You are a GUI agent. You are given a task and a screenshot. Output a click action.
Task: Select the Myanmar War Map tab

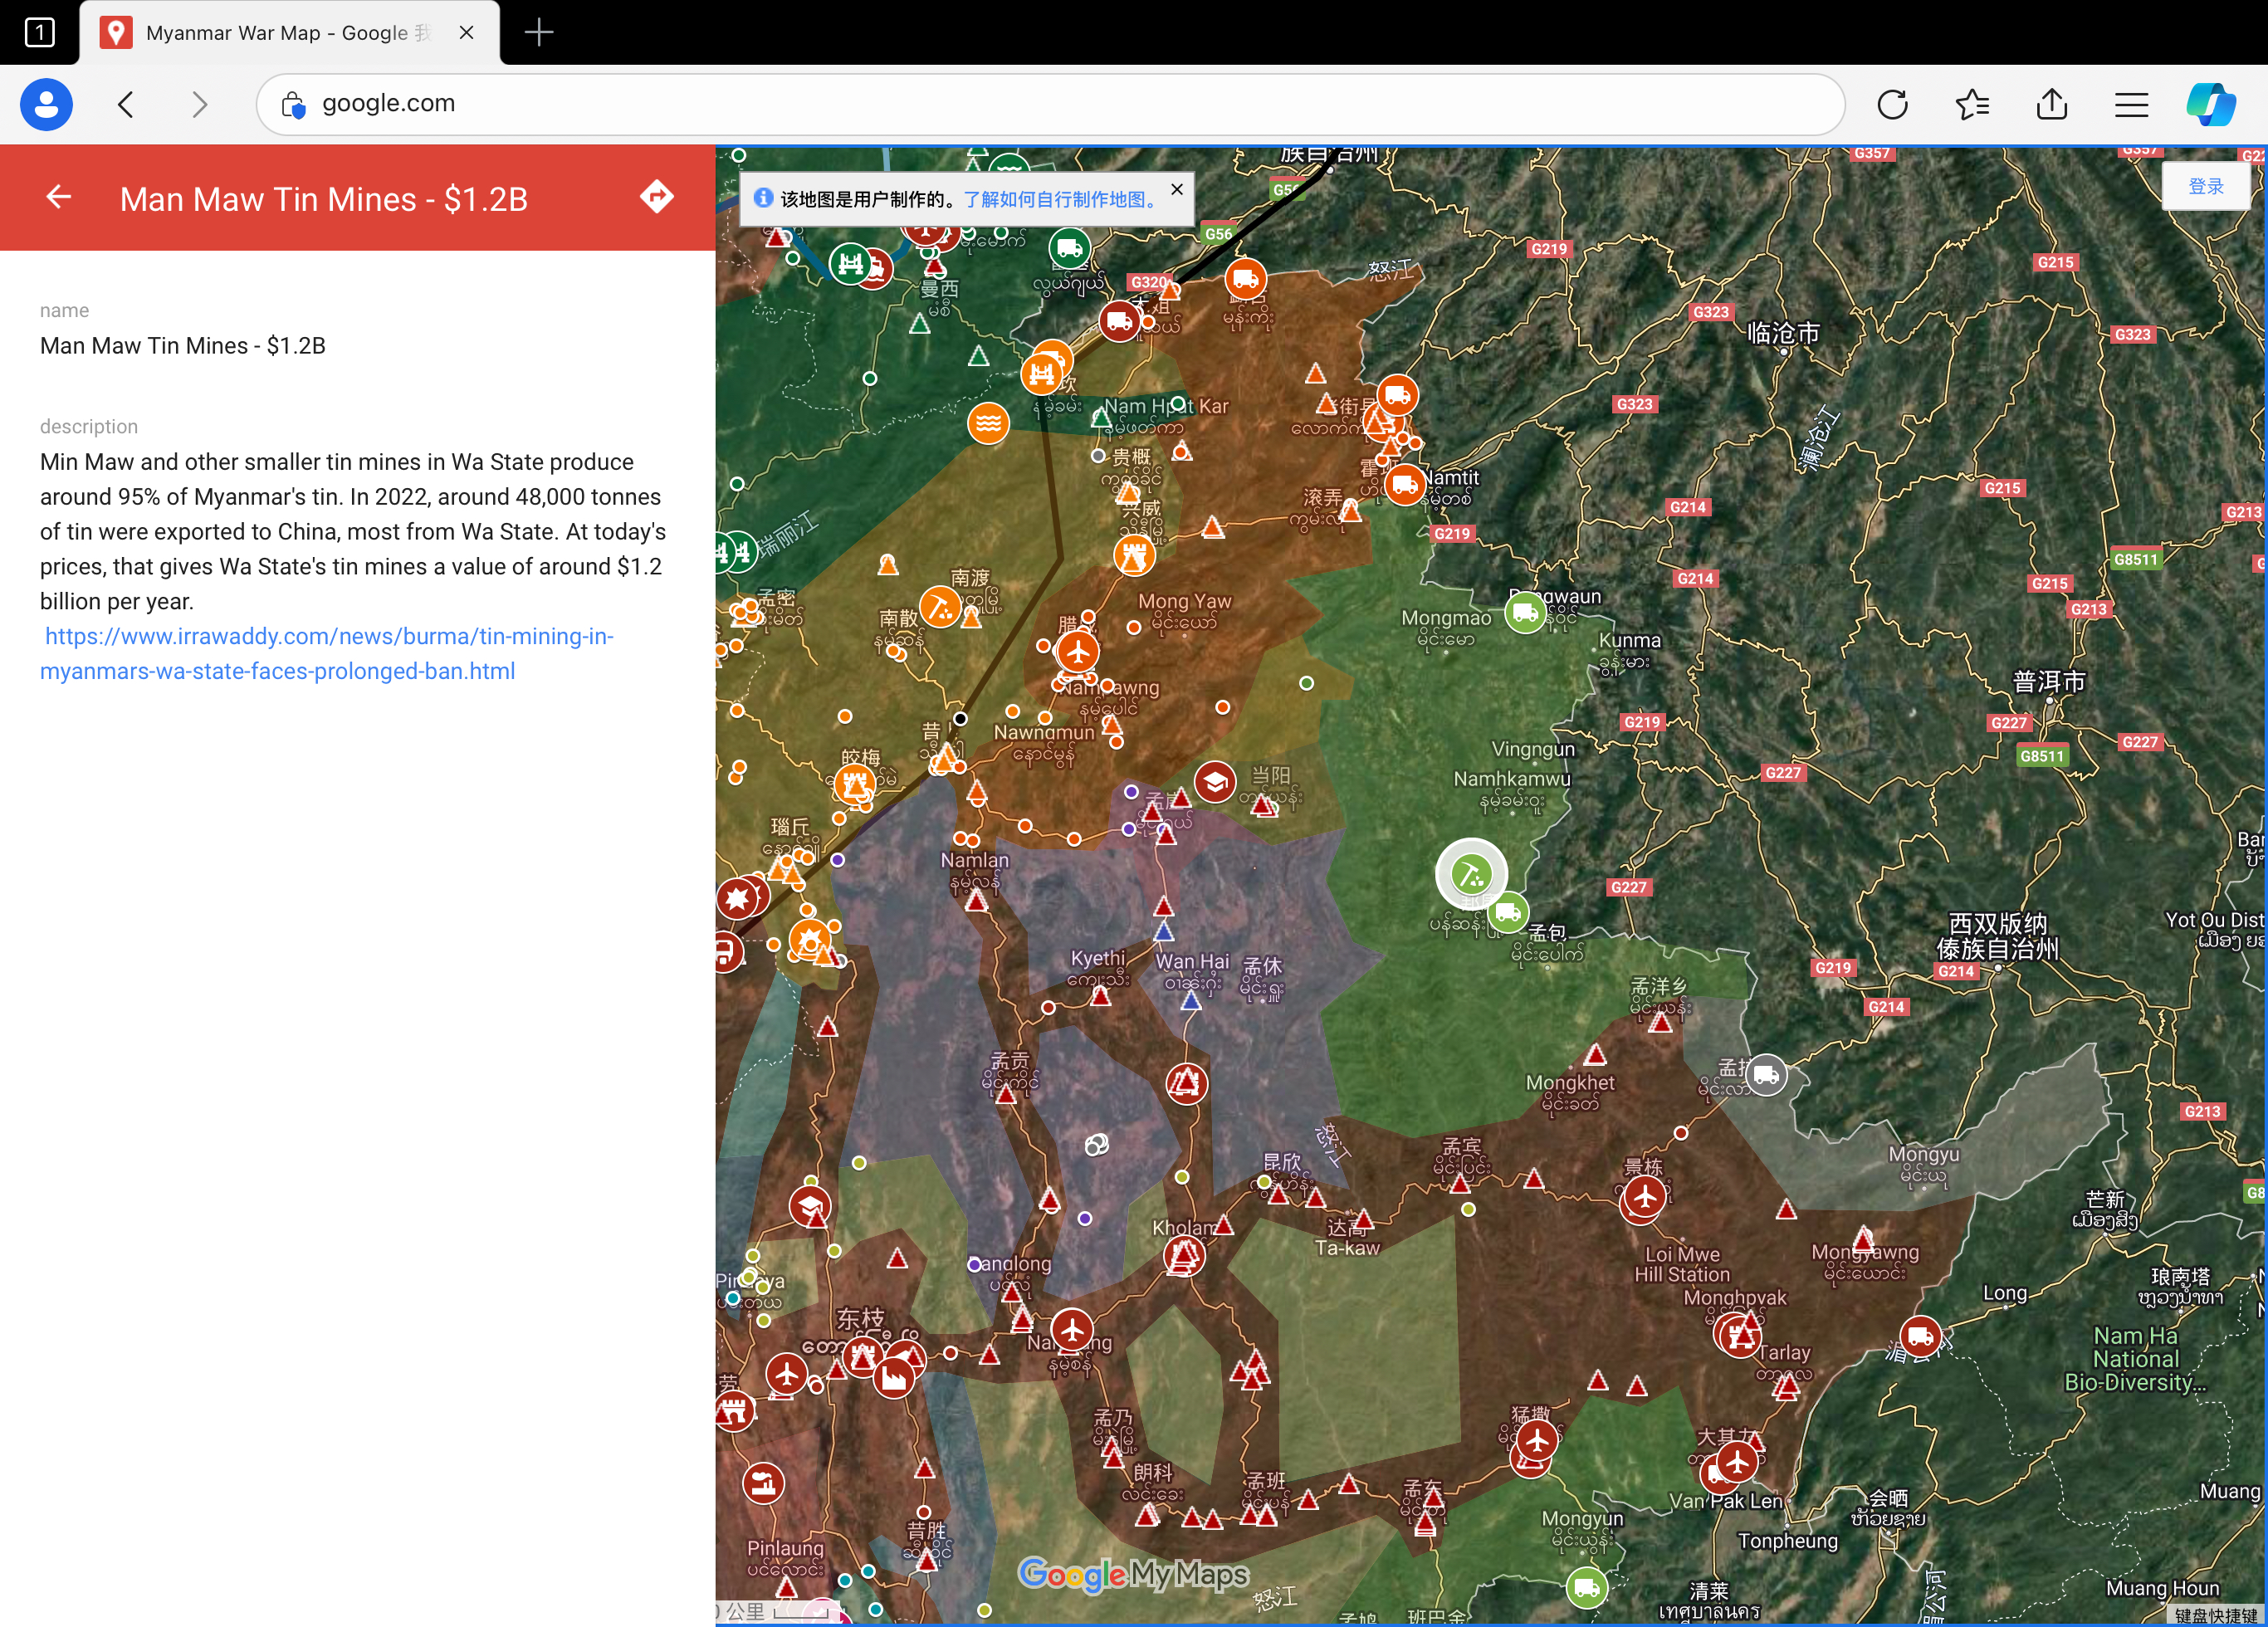(290, 33)
